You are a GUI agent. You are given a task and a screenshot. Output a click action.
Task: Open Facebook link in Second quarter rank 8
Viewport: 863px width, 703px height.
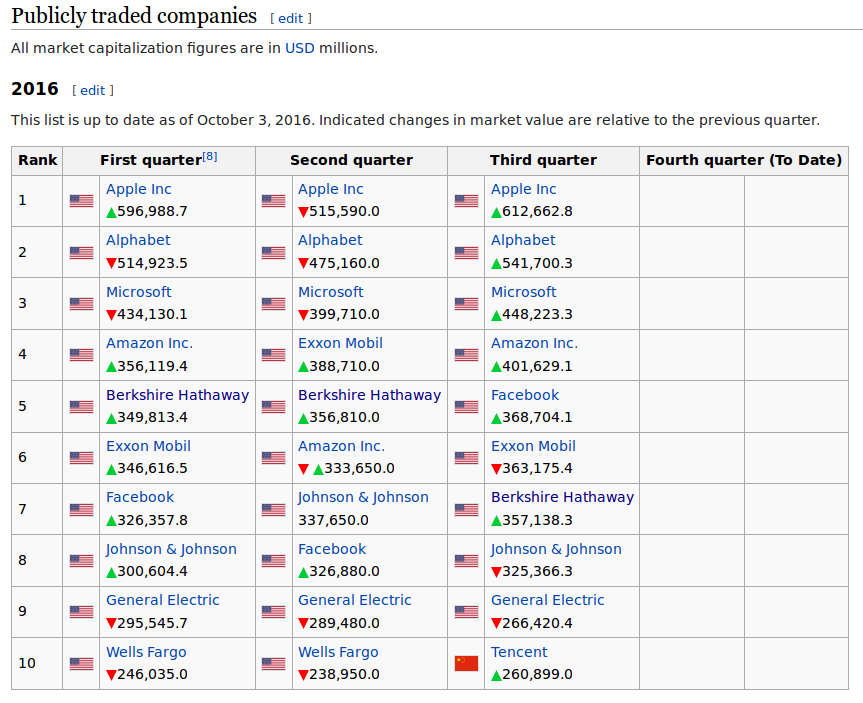point(332,549)
